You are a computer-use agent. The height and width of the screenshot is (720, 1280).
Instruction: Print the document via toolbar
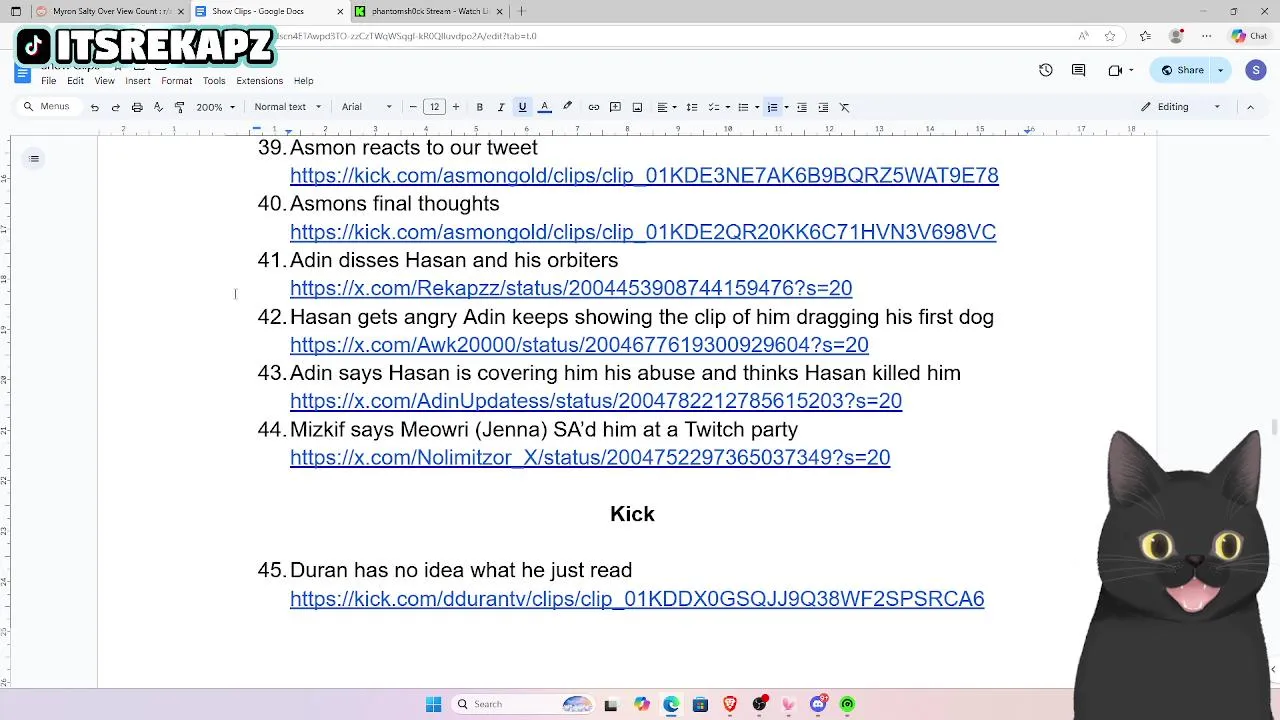tap(137, 107)
